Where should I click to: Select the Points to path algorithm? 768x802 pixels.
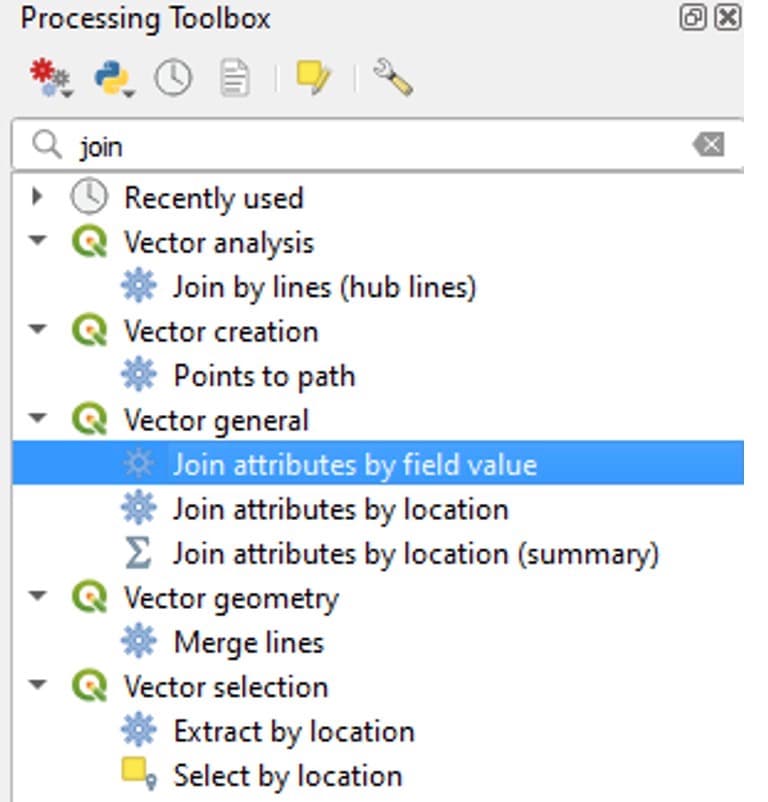264,376
